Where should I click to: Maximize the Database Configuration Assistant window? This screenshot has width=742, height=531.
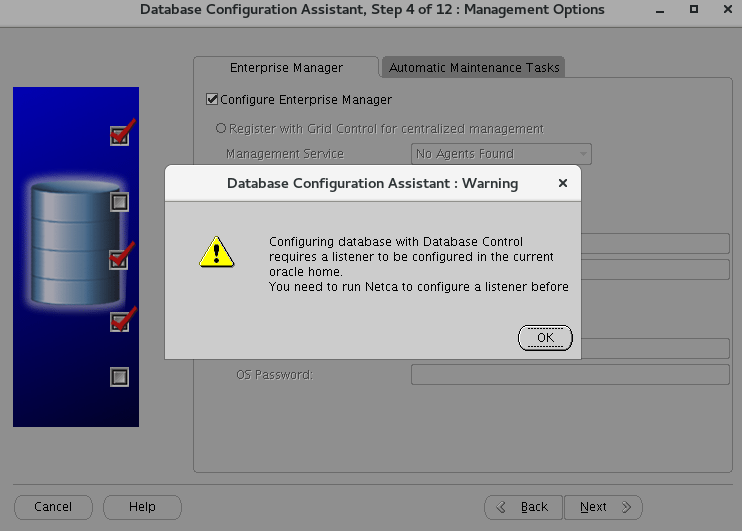694,9
